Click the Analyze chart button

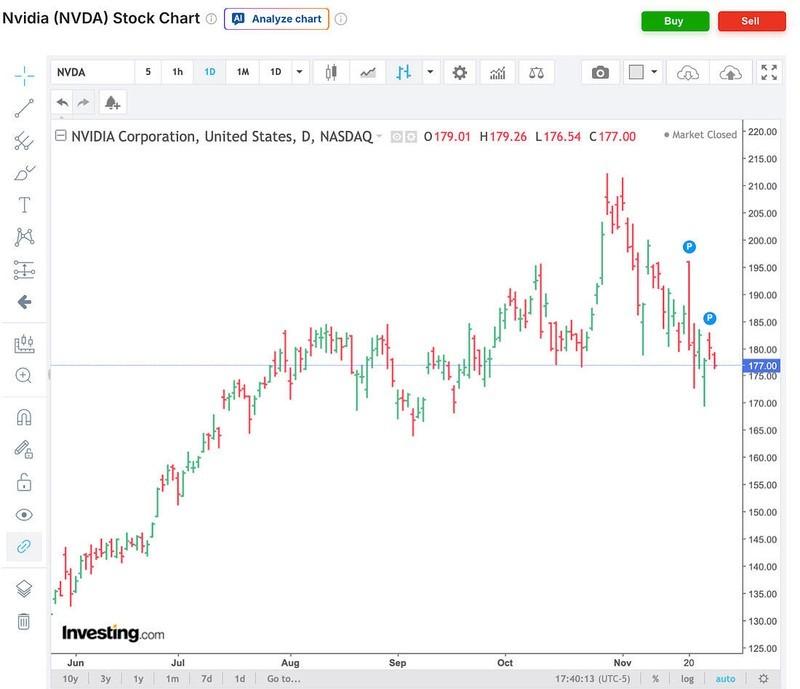point(276,19)
